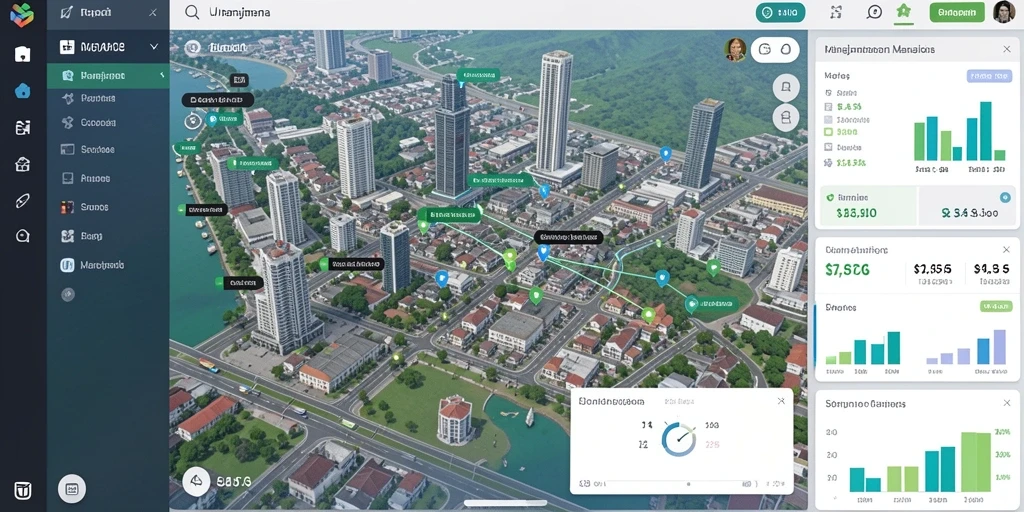The width and height of the screenshot is (1024, 512).
Task: Click the green button beside the profile picture
Action: point(957,12)
